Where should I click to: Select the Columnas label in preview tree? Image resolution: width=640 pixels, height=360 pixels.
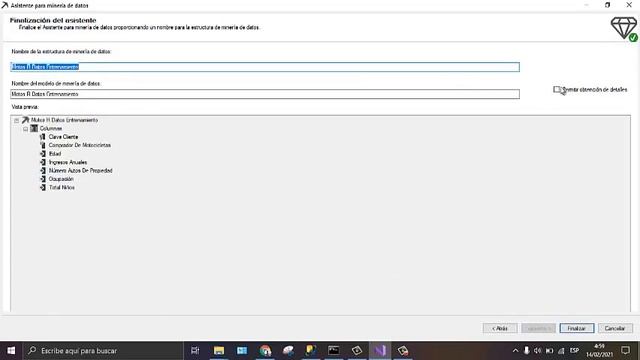point(51,129)
